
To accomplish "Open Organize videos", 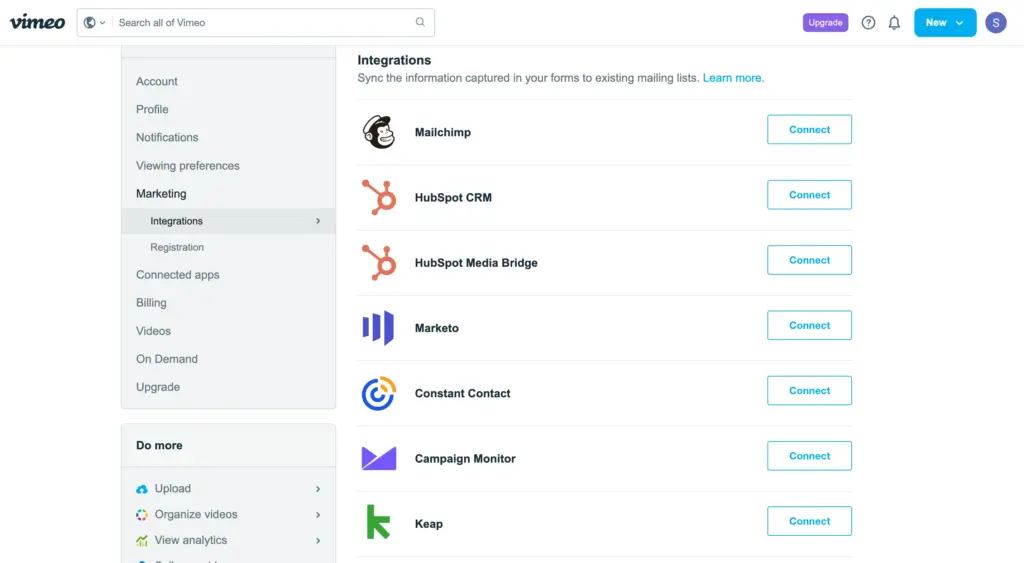I will click(196, 514).
